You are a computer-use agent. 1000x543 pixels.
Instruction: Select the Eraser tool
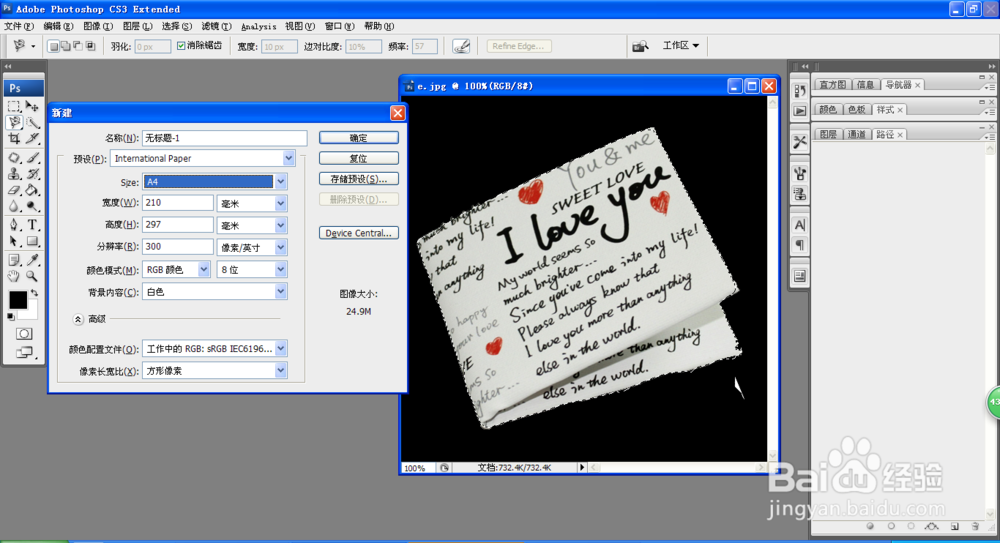pos(14,190)
